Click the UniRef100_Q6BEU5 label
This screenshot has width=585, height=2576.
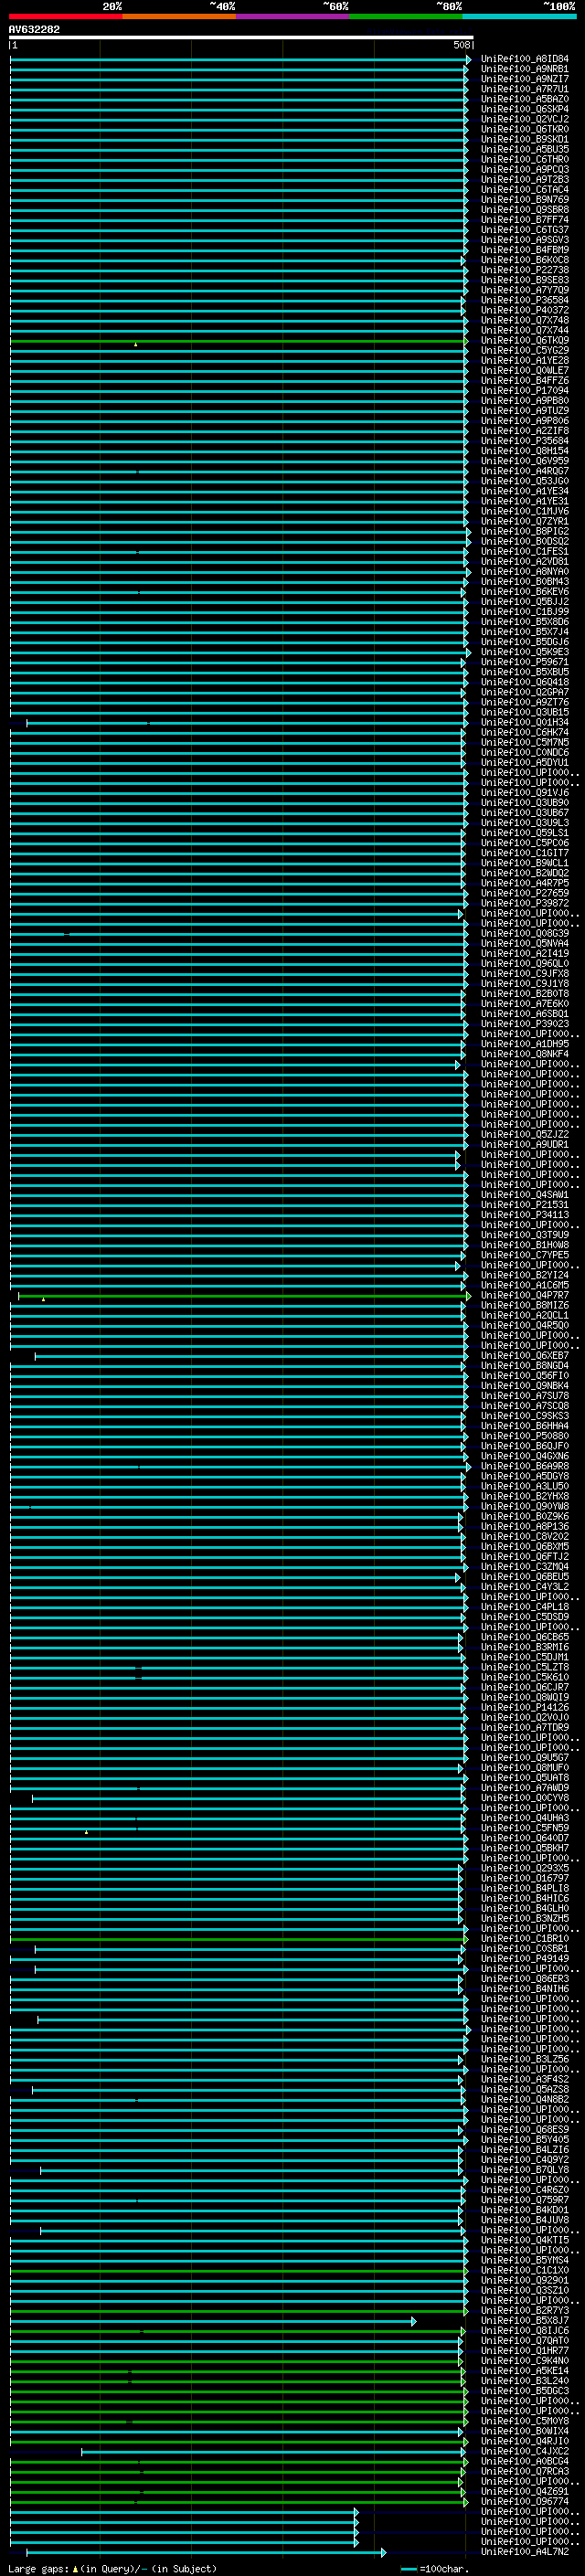click(525, 1577)
